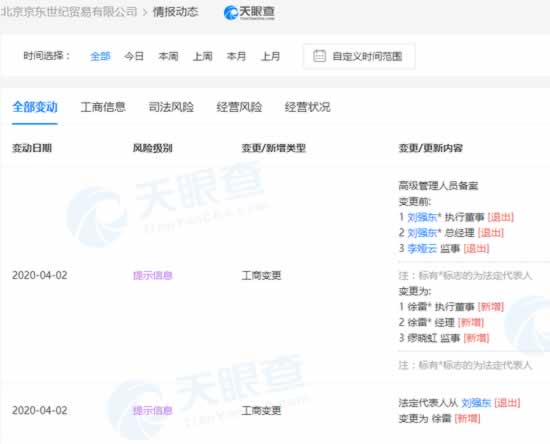Choose 本月 time filter
550x444 pixels.
click(x=236, y=56)
